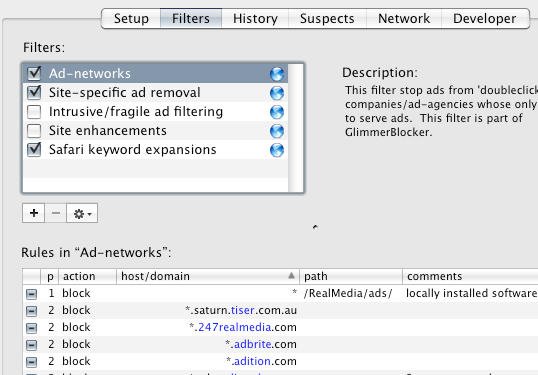Toggle Safari keyword expansions checkbox

tap(34, 150)
